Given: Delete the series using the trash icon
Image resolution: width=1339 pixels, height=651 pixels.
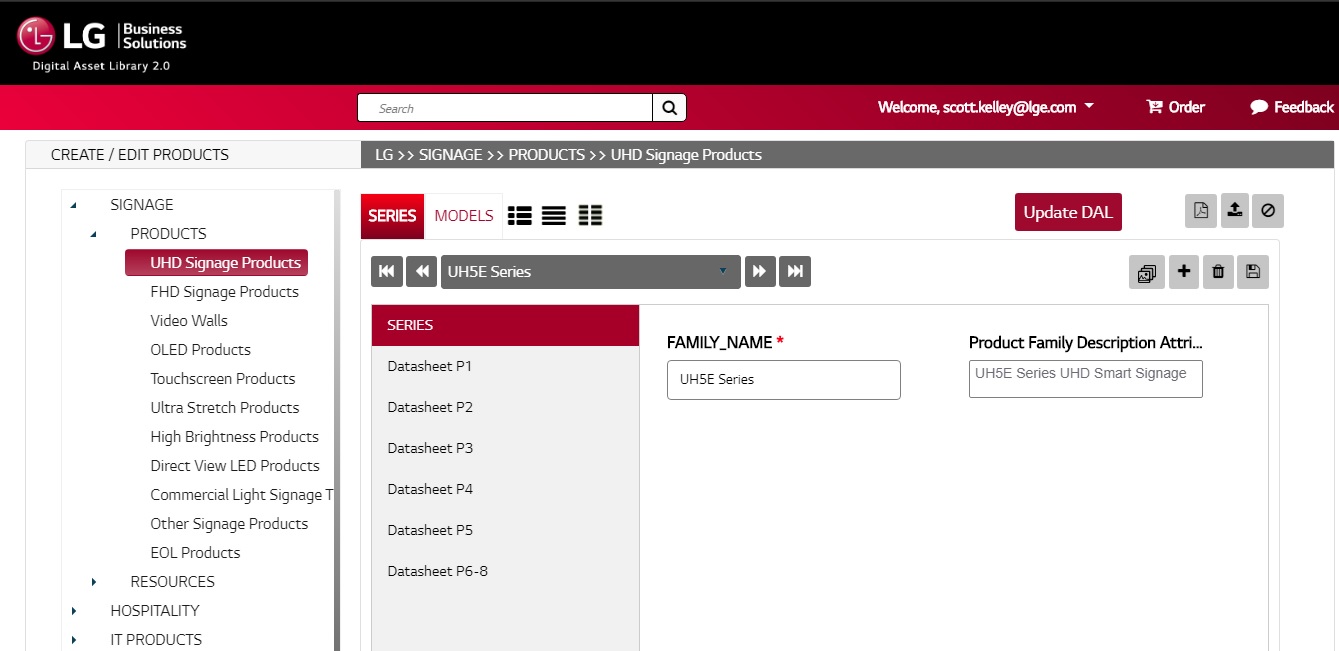Looking at the screenshot, I should pos(1218,271).
